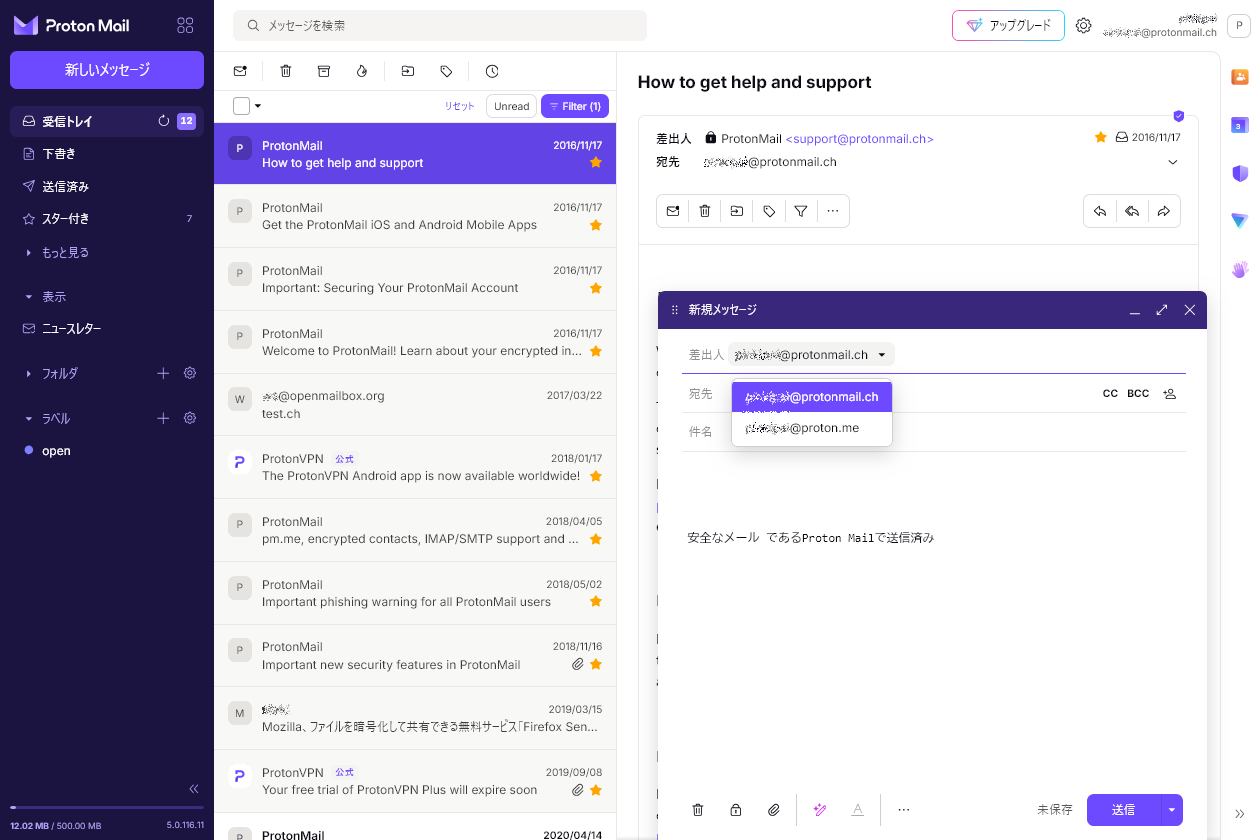
Task: Open the 送信済み sent folder
Action: [107, 186]
